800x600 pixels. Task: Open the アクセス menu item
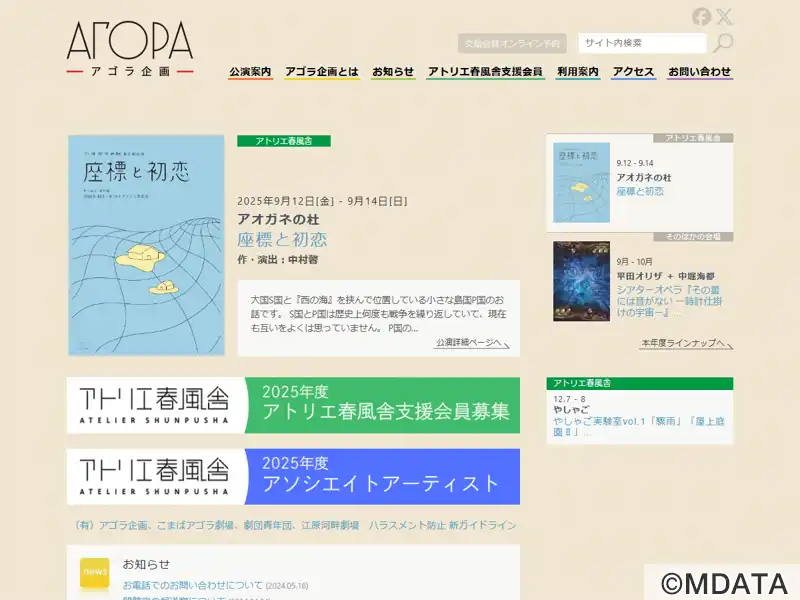[633, 72]
